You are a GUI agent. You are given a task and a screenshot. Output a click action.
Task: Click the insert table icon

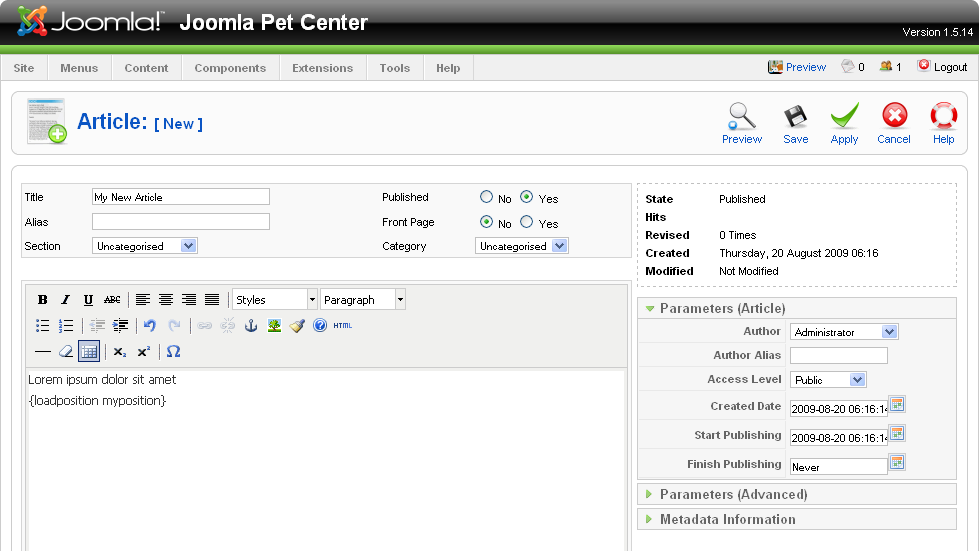tap(89, 352)
